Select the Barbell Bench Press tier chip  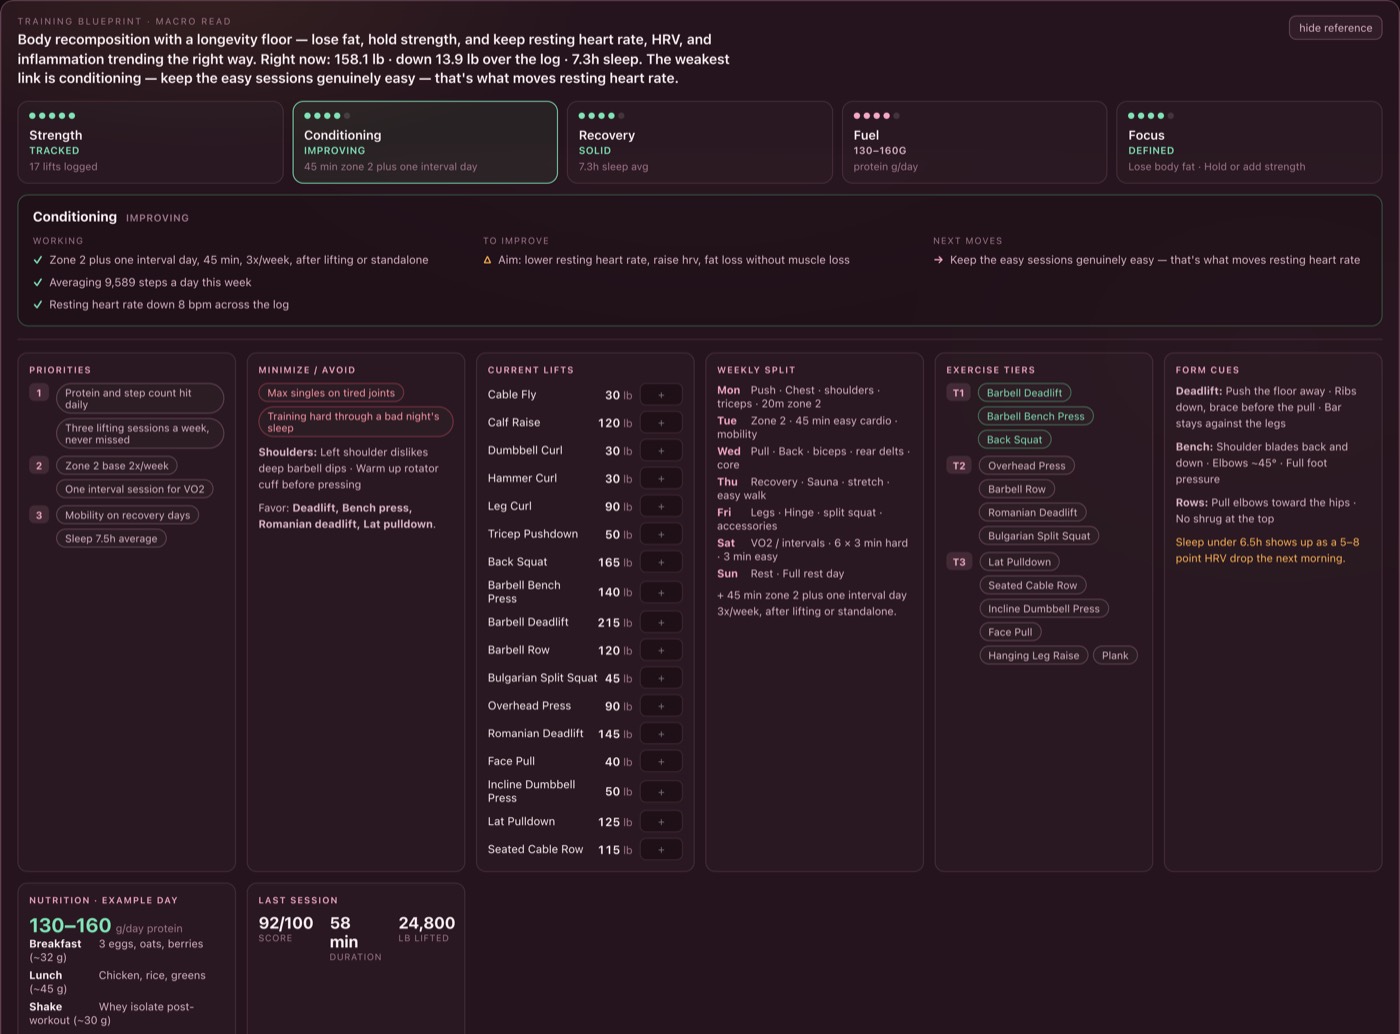pyautogui.click(x=1035, y=416)
